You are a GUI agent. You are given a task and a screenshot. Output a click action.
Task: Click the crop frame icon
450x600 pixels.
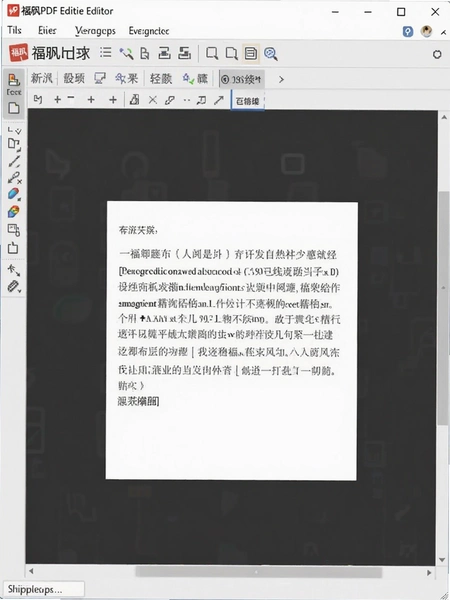tap(202, 100)
